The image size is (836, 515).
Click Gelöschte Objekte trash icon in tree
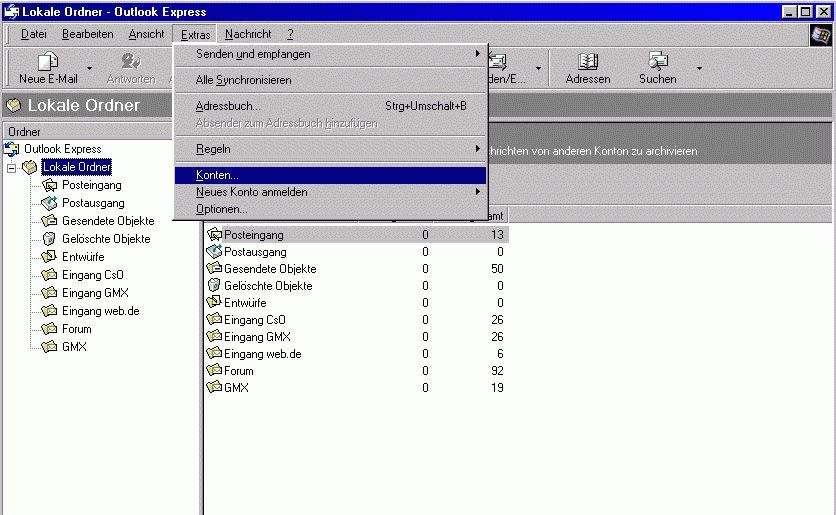coord(50,239)
